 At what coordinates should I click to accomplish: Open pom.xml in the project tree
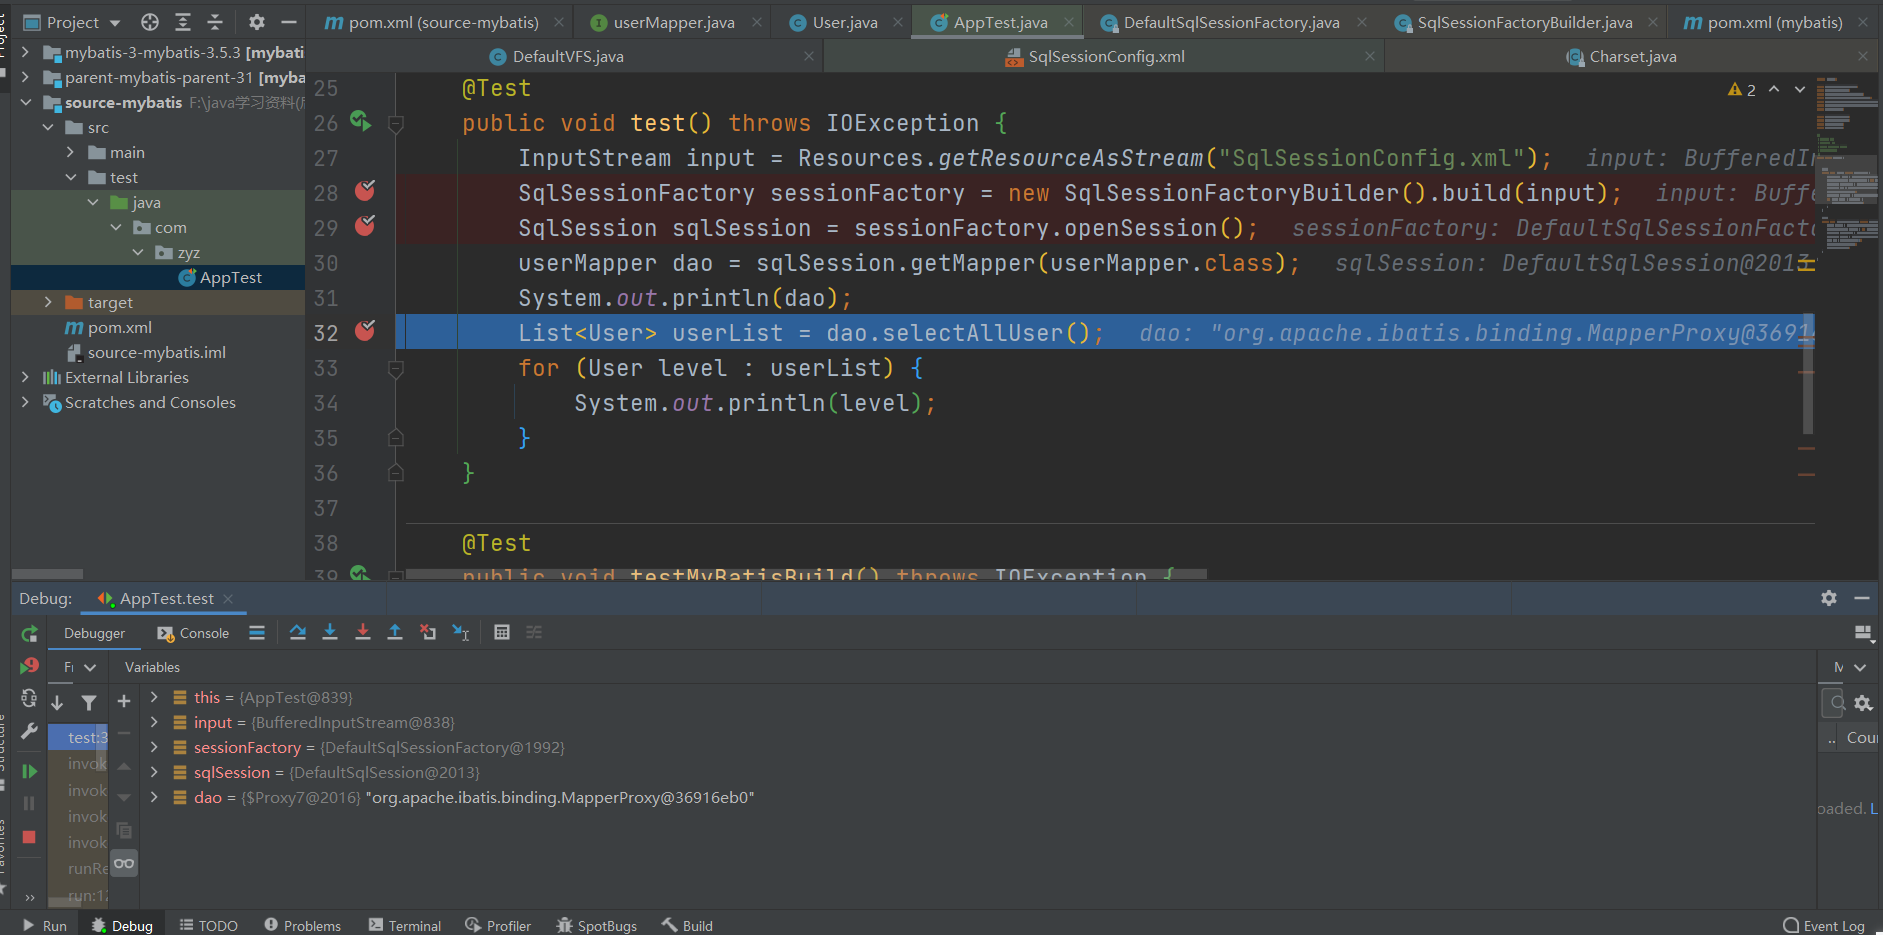119,327
